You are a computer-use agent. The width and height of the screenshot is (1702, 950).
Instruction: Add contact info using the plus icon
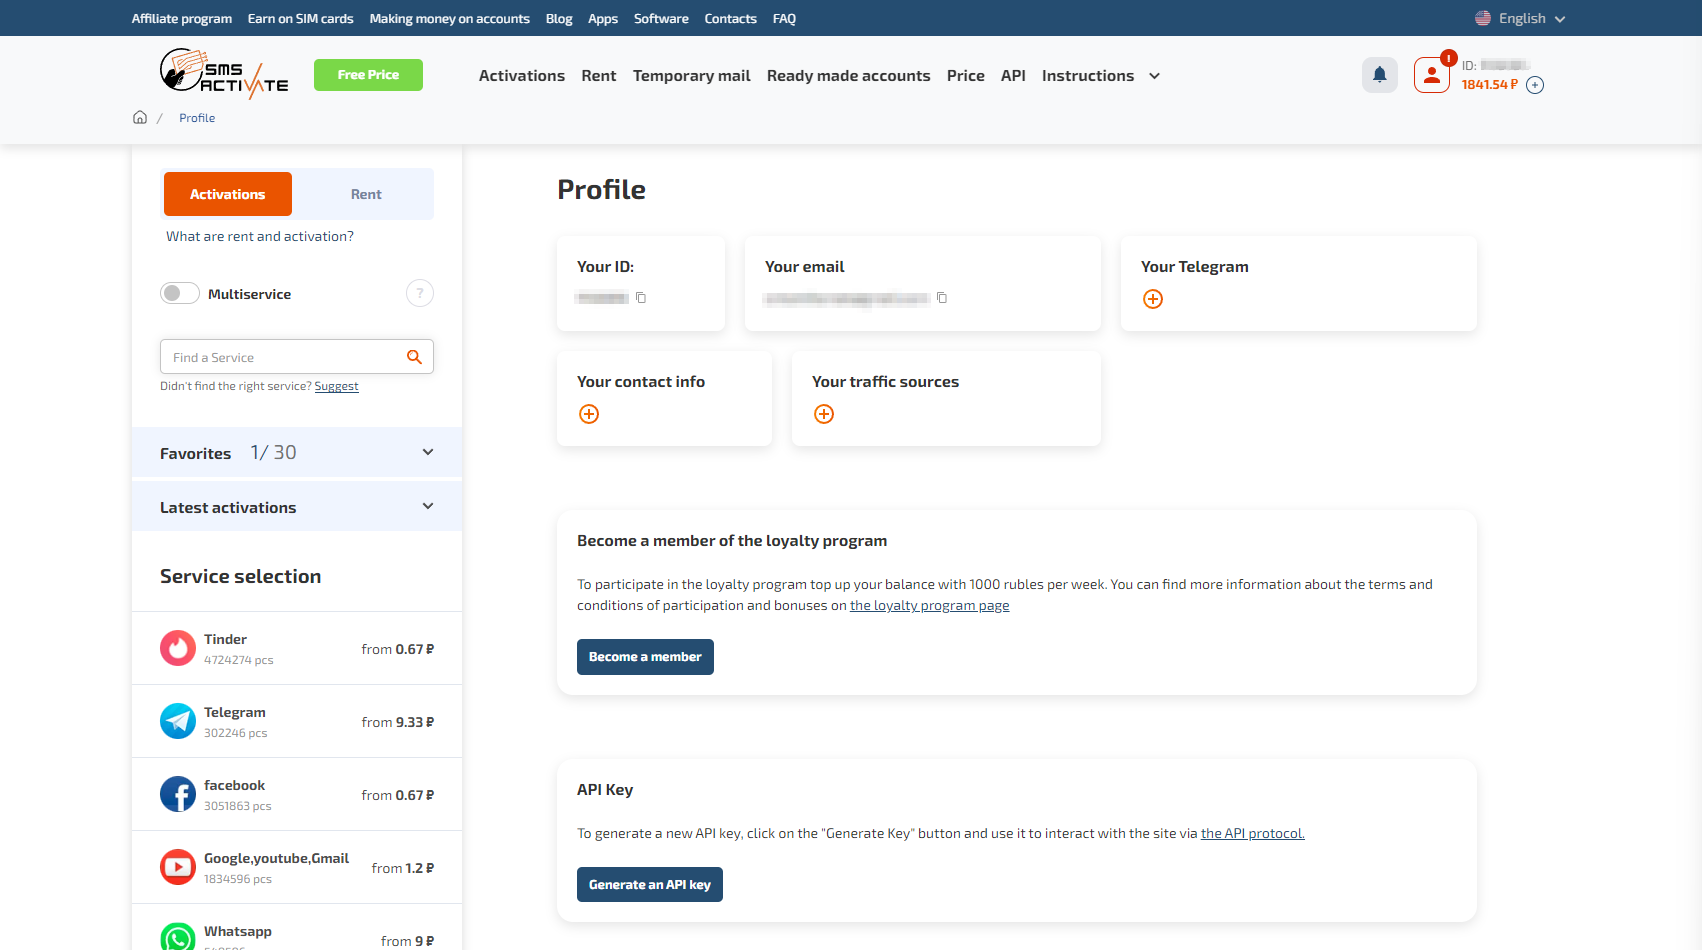pos(589,413)
